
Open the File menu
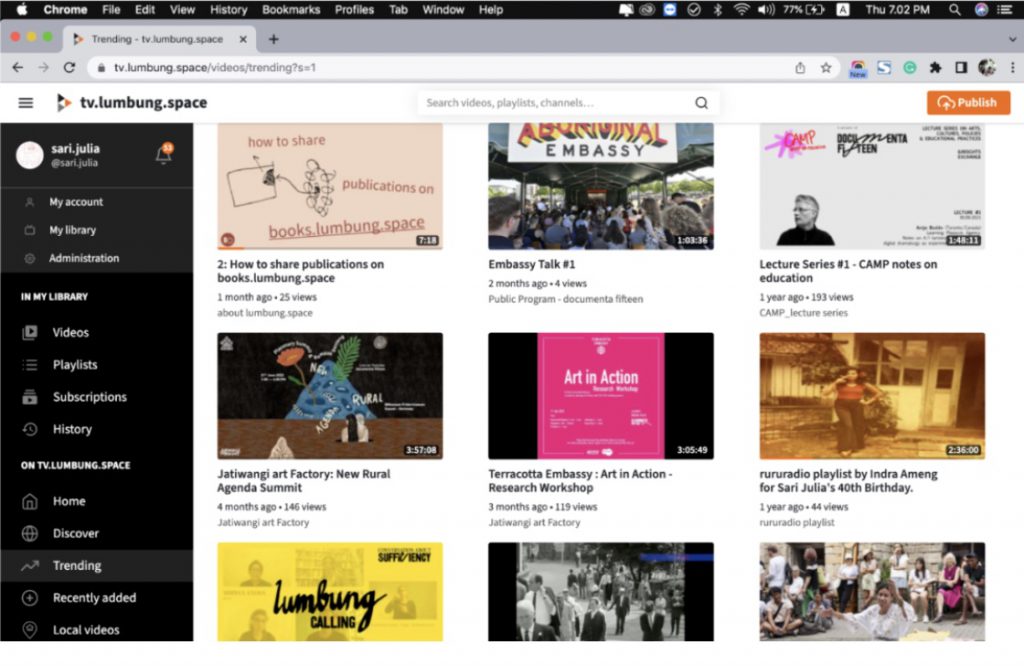pos(111,9)
